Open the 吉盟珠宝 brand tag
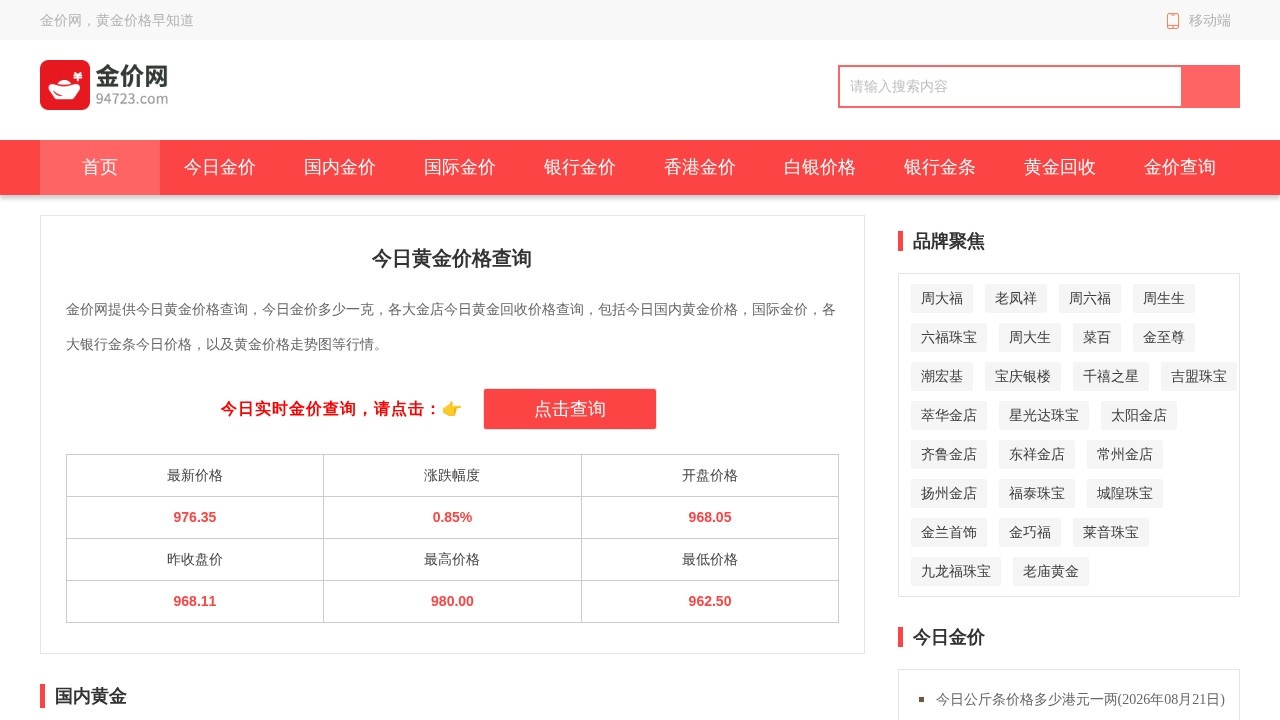This screenshot has height=720, width=1280. 1199,376
